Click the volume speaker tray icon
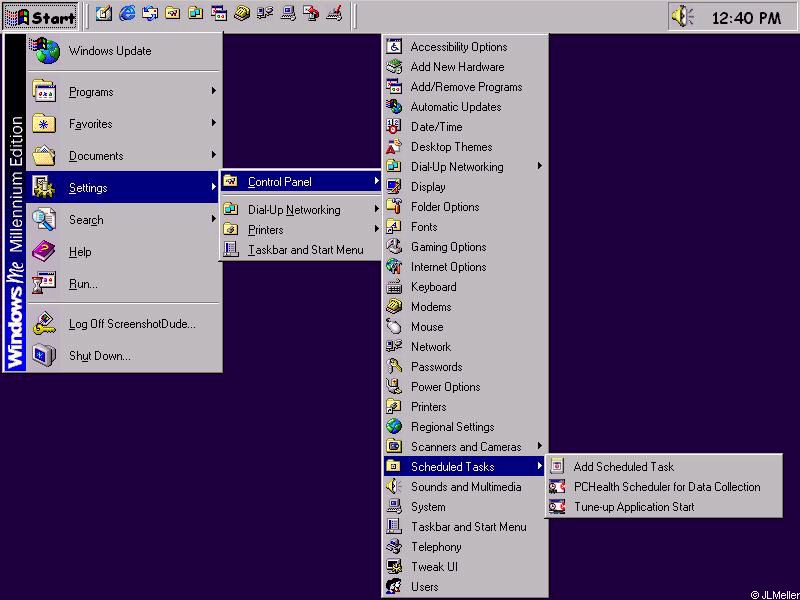This screenshot has width=800, height=600. coord(682,17)
